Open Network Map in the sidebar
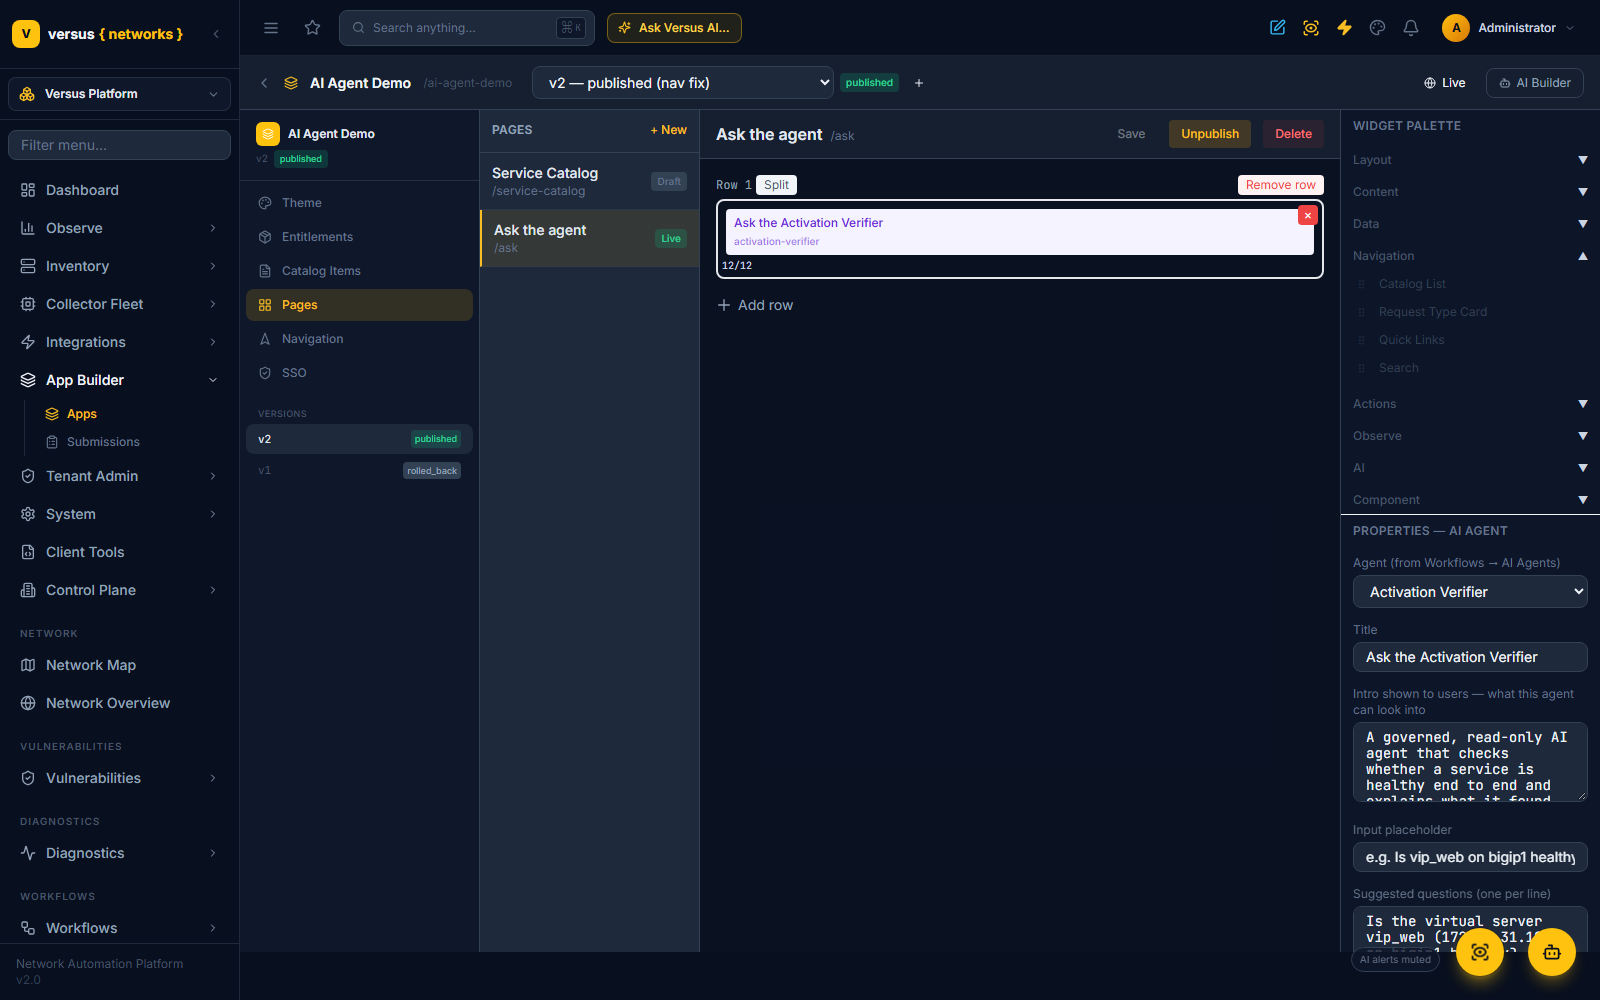This screenshot has width=1600, height=1000. (120, 665)
